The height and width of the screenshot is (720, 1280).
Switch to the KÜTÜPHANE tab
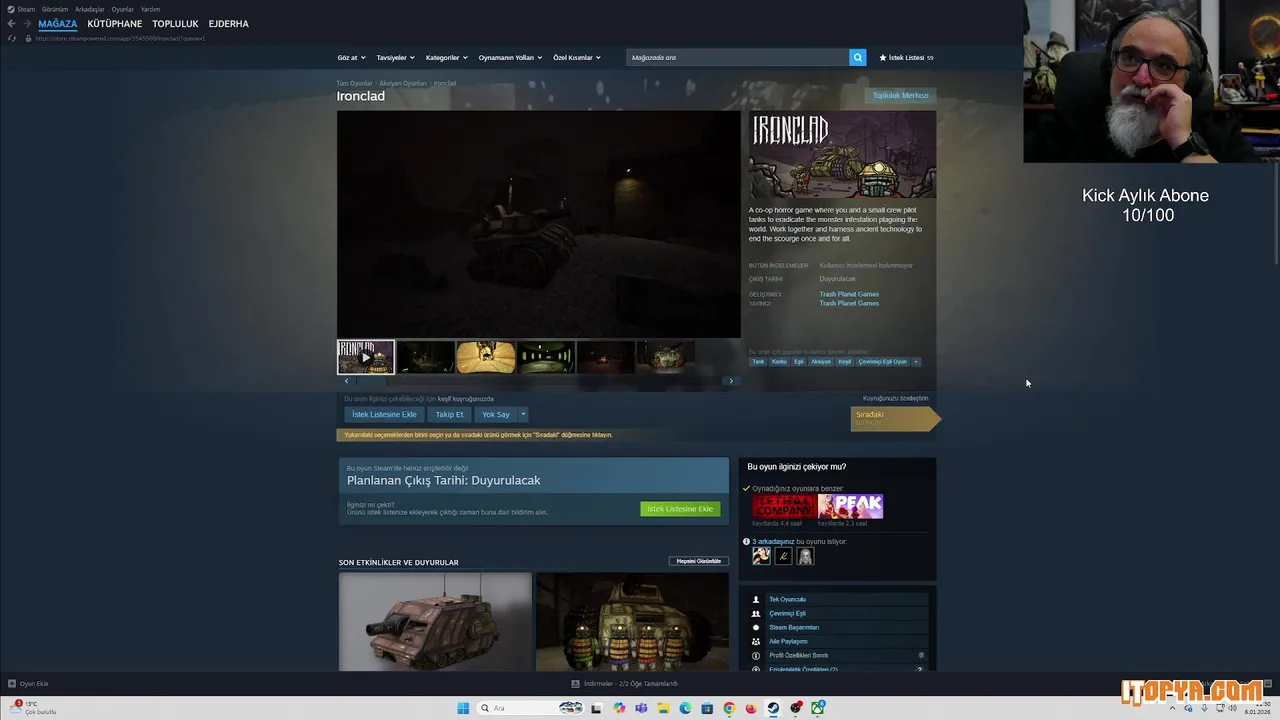point(114,23)
